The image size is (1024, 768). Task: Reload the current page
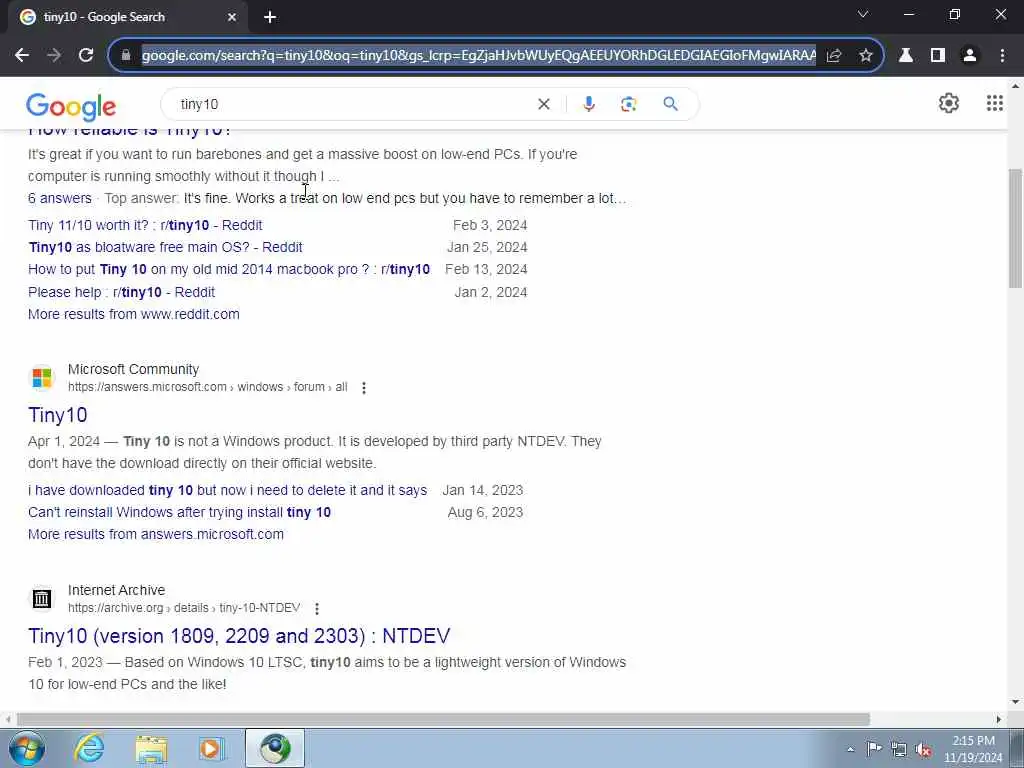[86, 56]
